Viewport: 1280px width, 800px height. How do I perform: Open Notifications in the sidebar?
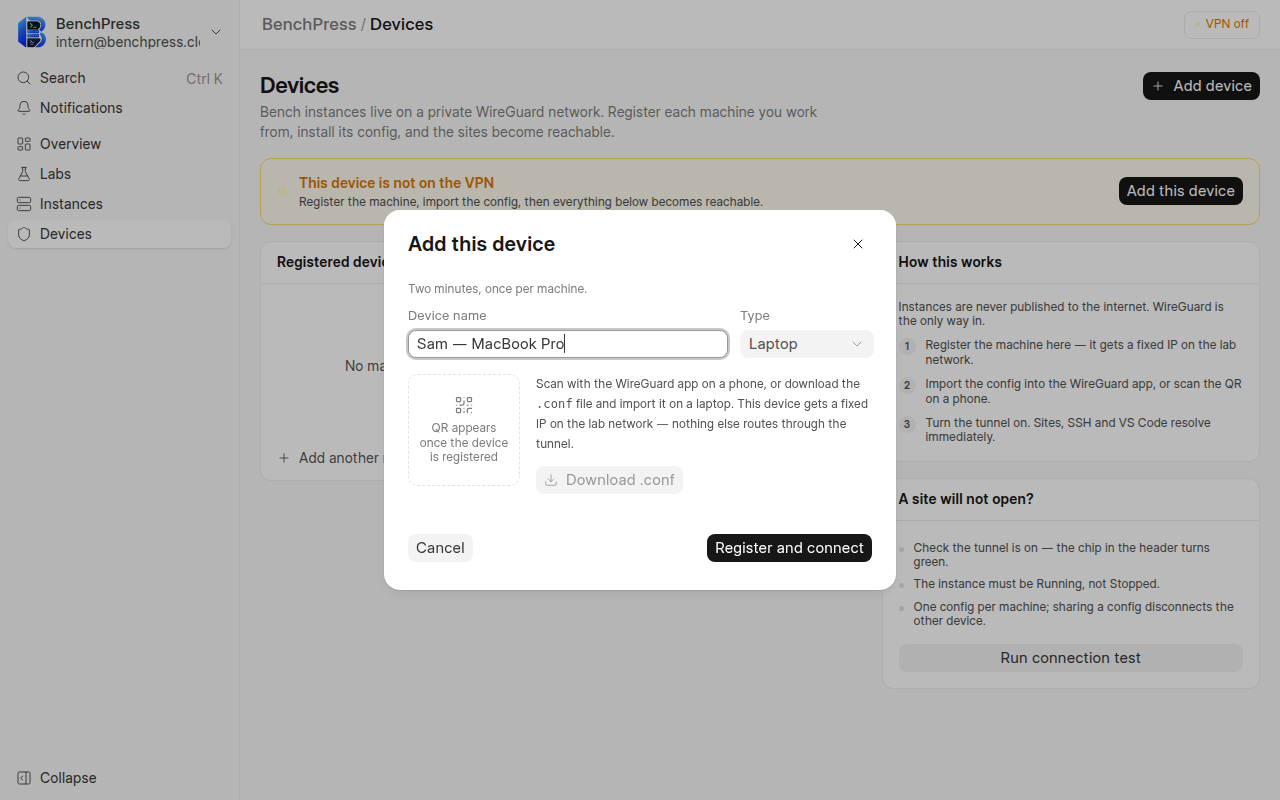[120, 108]
